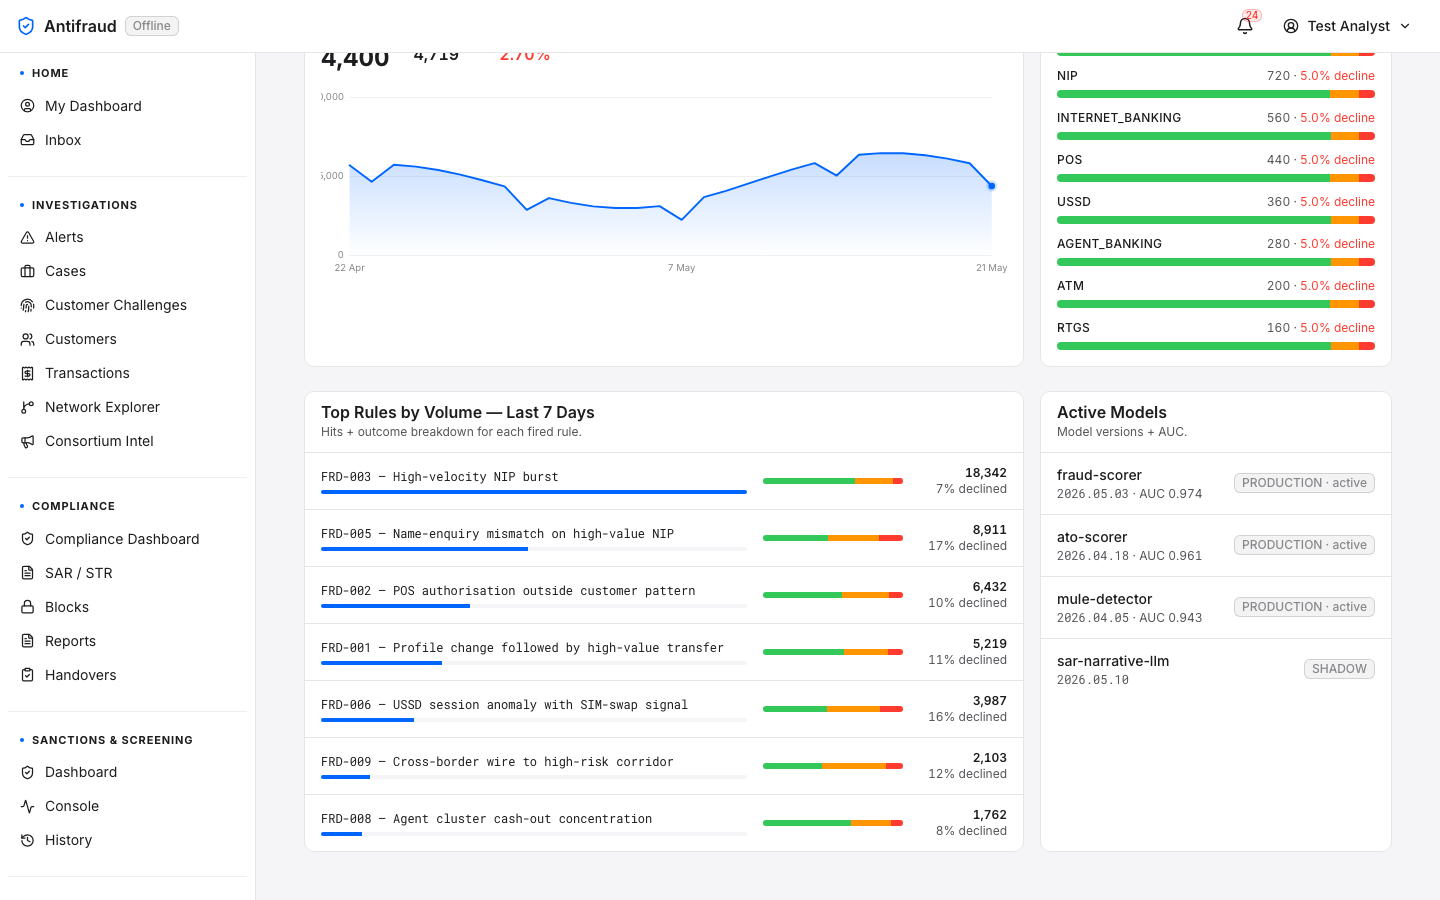Click the SAR / STR document icon
Viewport: 1440px width, 900px height.
28,573
